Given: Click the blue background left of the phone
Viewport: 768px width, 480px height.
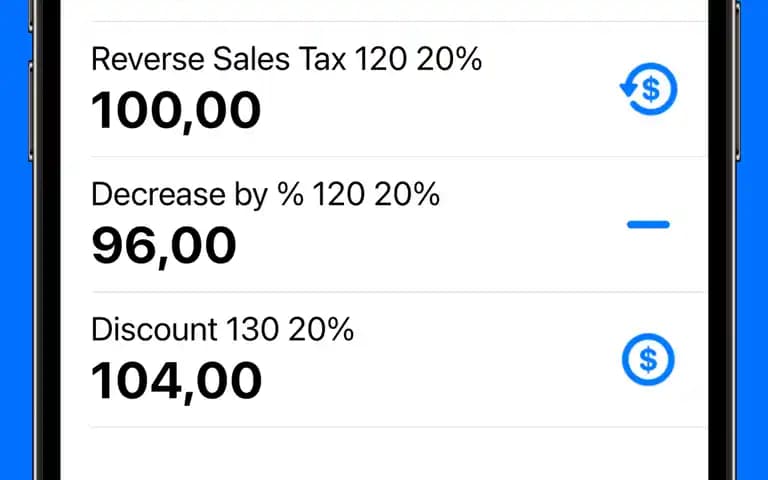Looking at the screenshot, I should 14,245.
